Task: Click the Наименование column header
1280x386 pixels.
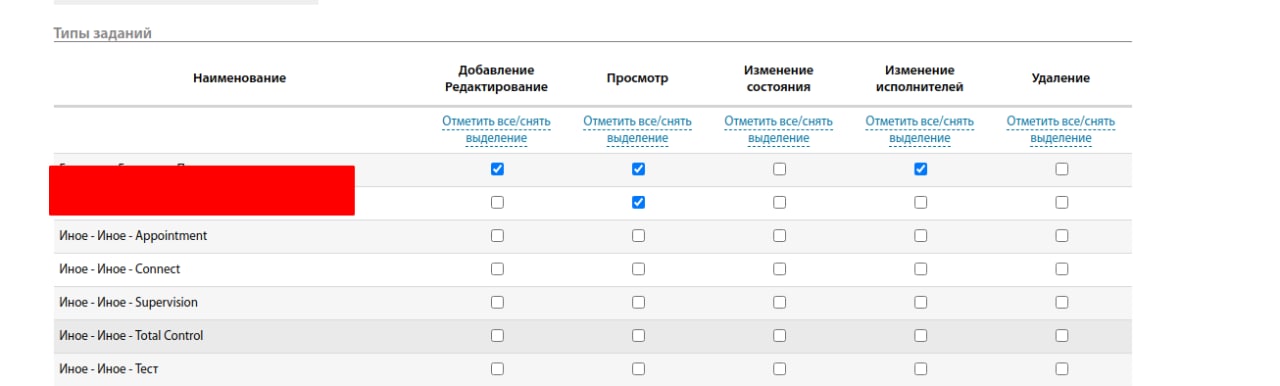Action: 240,78
